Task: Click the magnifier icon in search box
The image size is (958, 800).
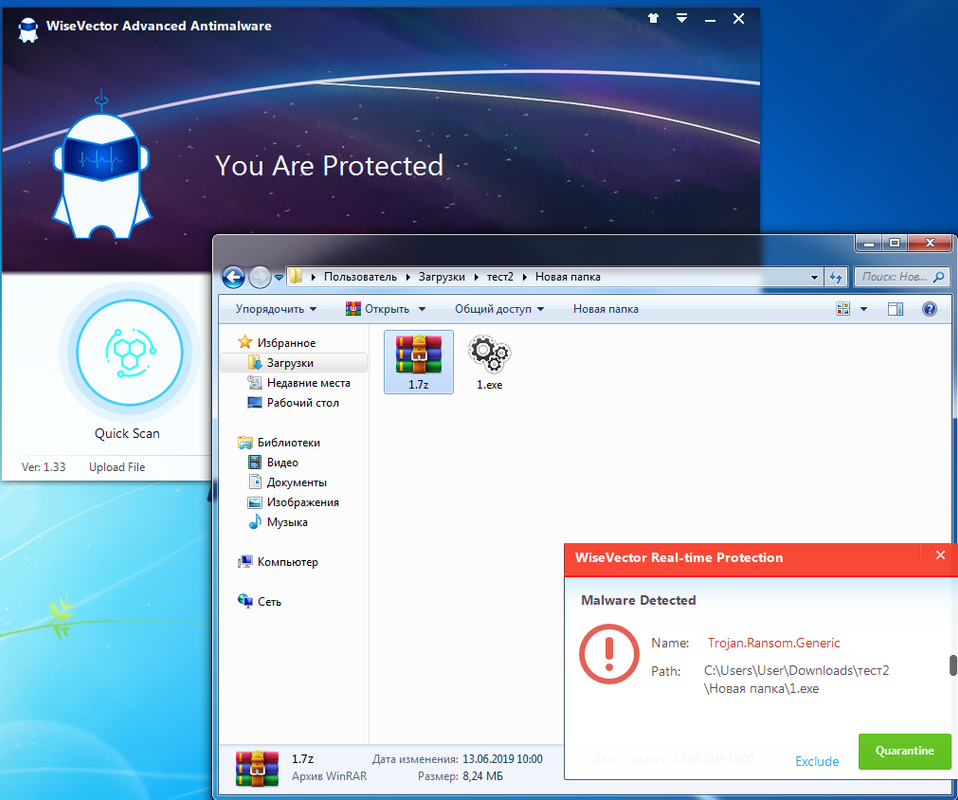Action: point(939,277)
